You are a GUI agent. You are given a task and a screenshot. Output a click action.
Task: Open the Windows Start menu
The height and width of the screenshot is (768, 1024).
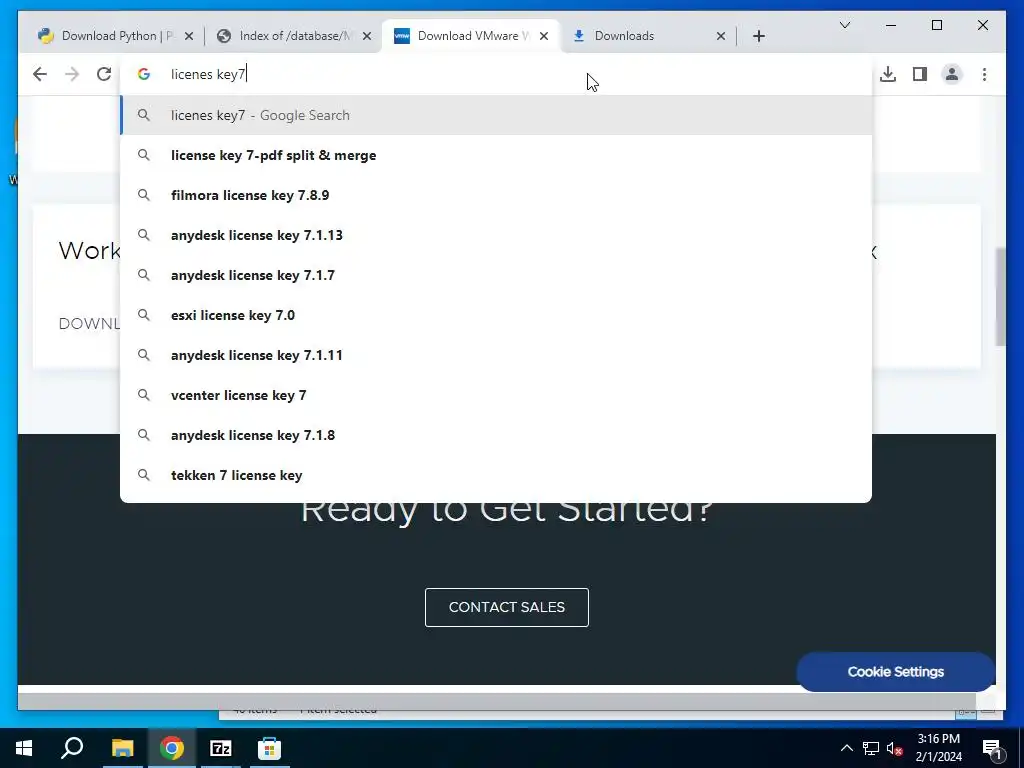(24, 748)
